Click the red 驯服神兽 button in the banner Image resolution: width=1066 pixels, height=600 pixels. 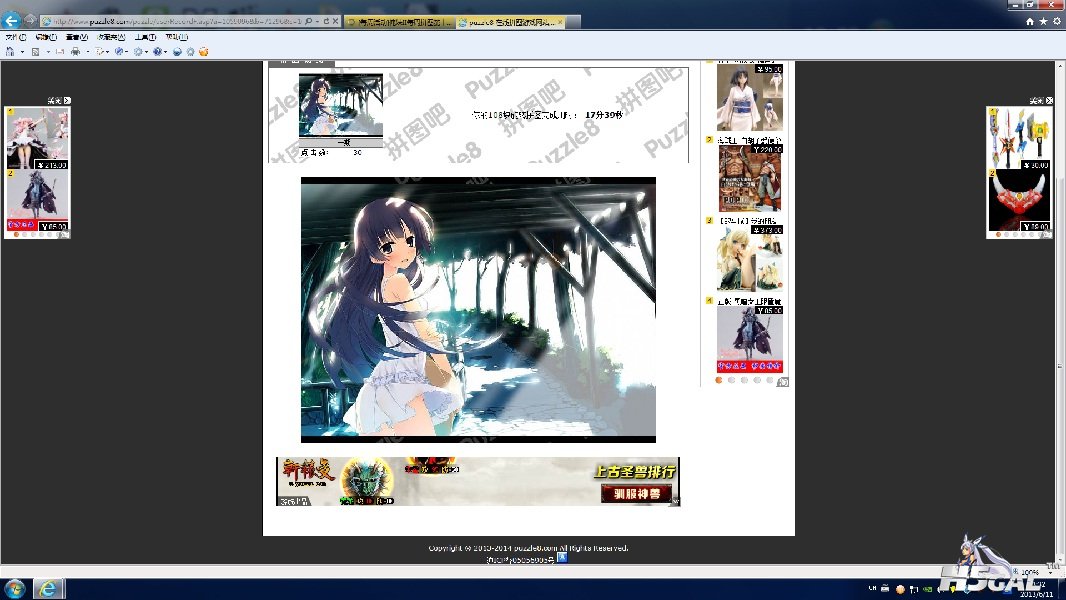pos(636,493)
